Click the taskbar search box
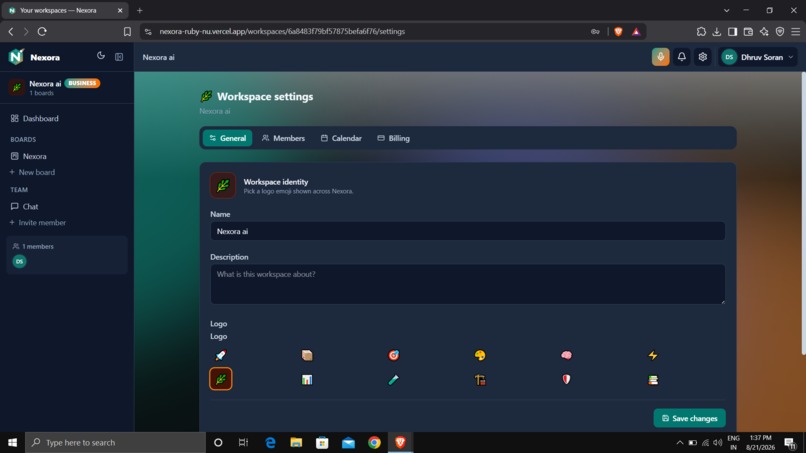 tap(115, 442)
